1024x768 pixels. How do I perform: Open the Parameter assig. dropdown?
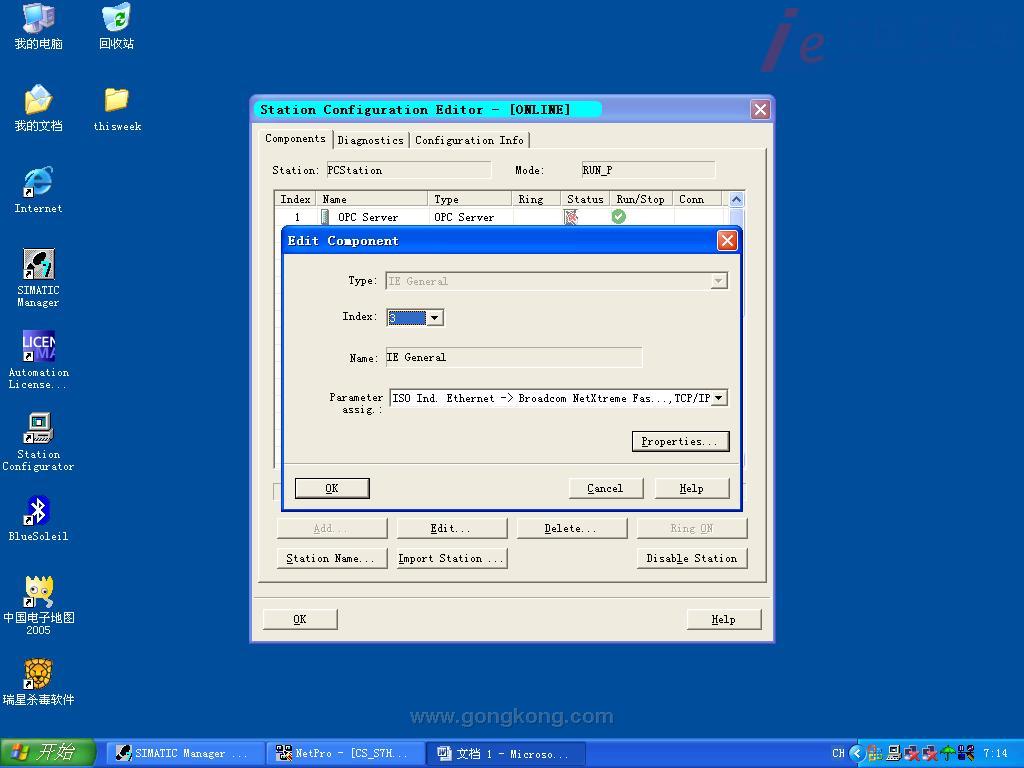(718, 398)
